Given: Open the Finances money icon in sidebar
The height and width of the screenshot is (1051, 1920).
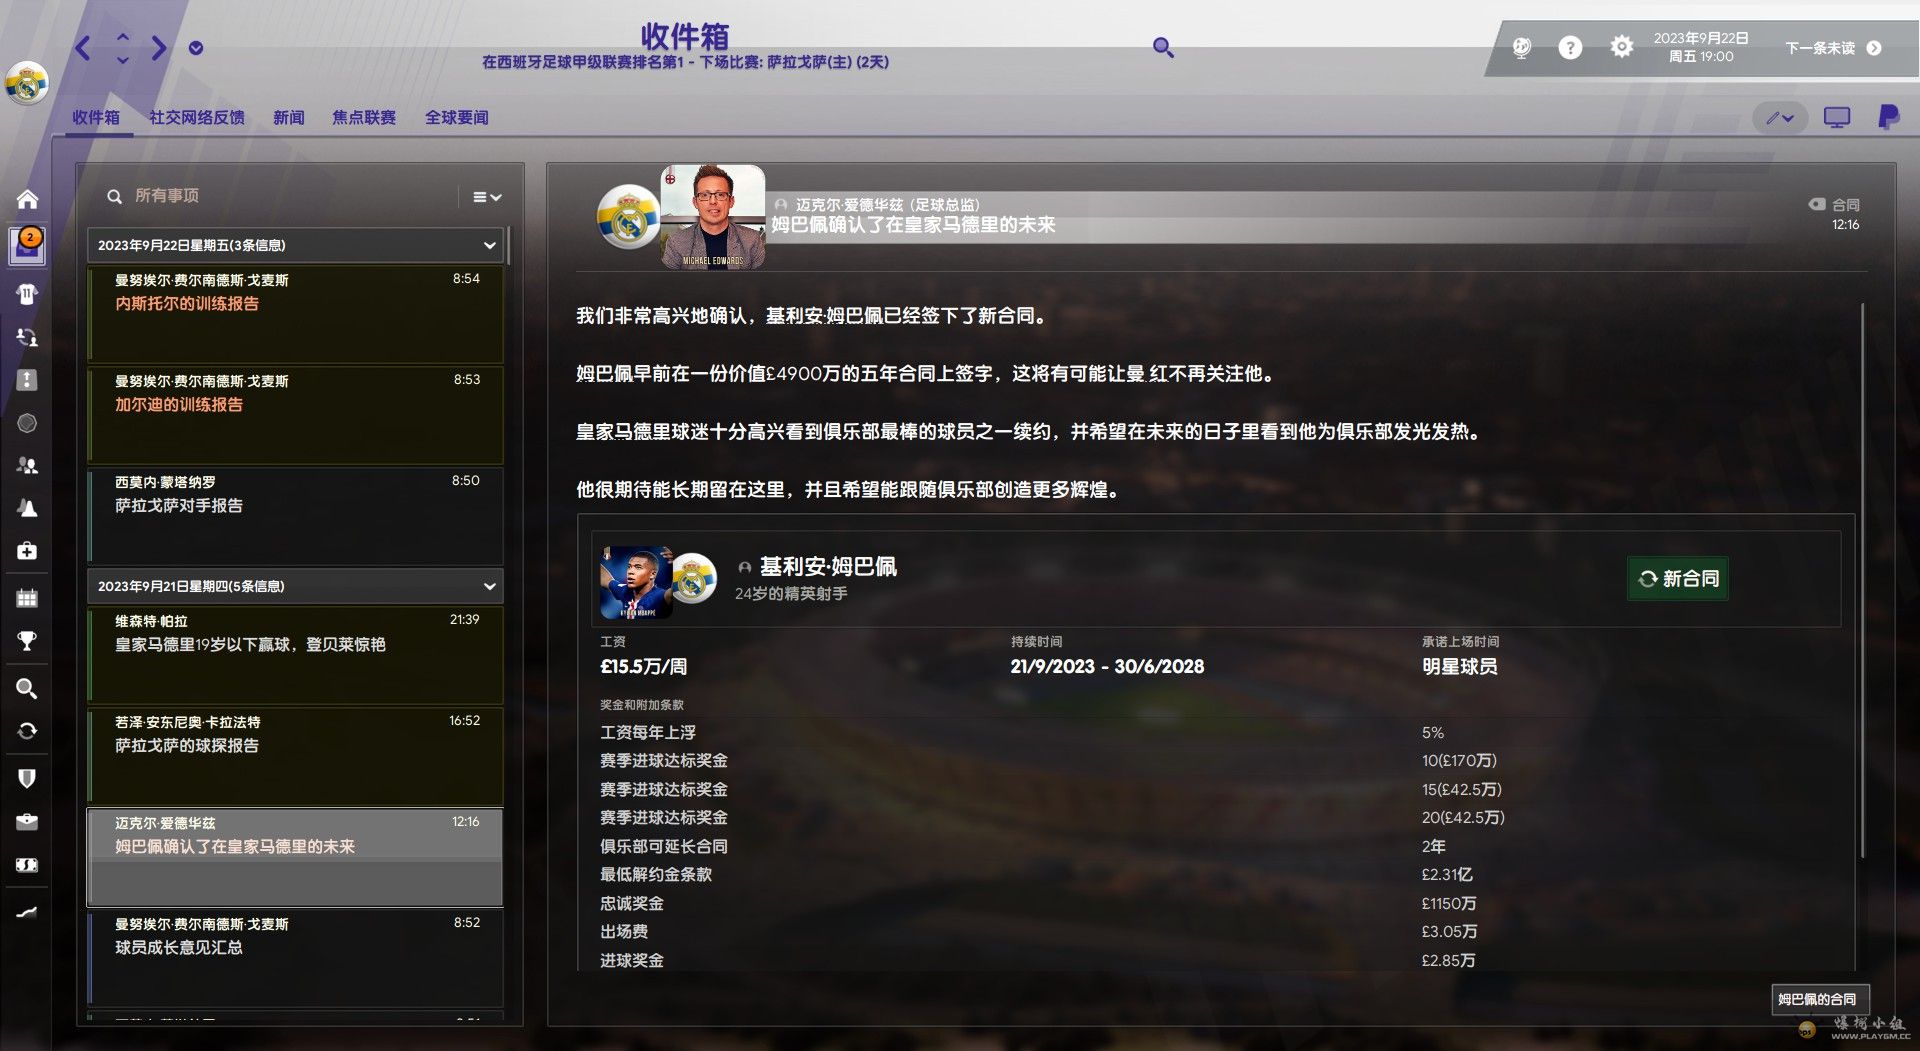Looking at the screenshot, I should coord(27,864).
